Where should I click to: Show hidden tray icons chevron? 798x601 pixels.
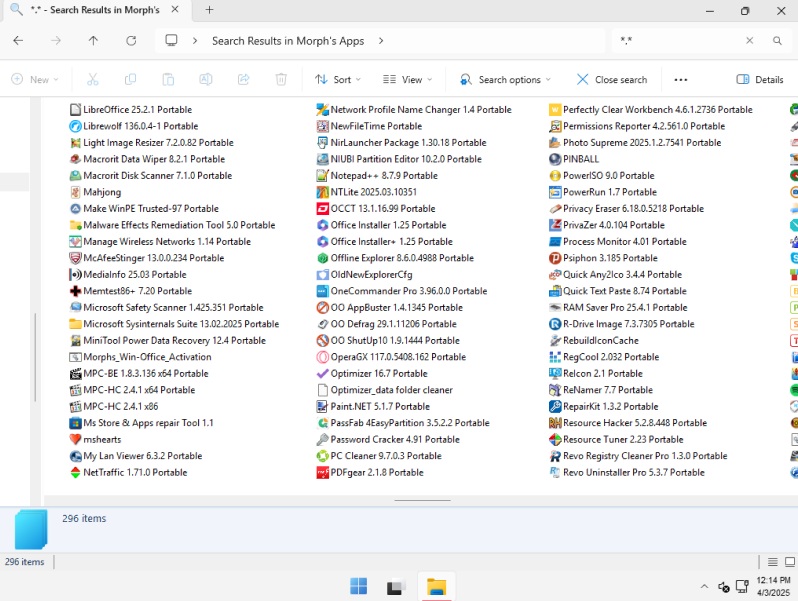(704, 587)
